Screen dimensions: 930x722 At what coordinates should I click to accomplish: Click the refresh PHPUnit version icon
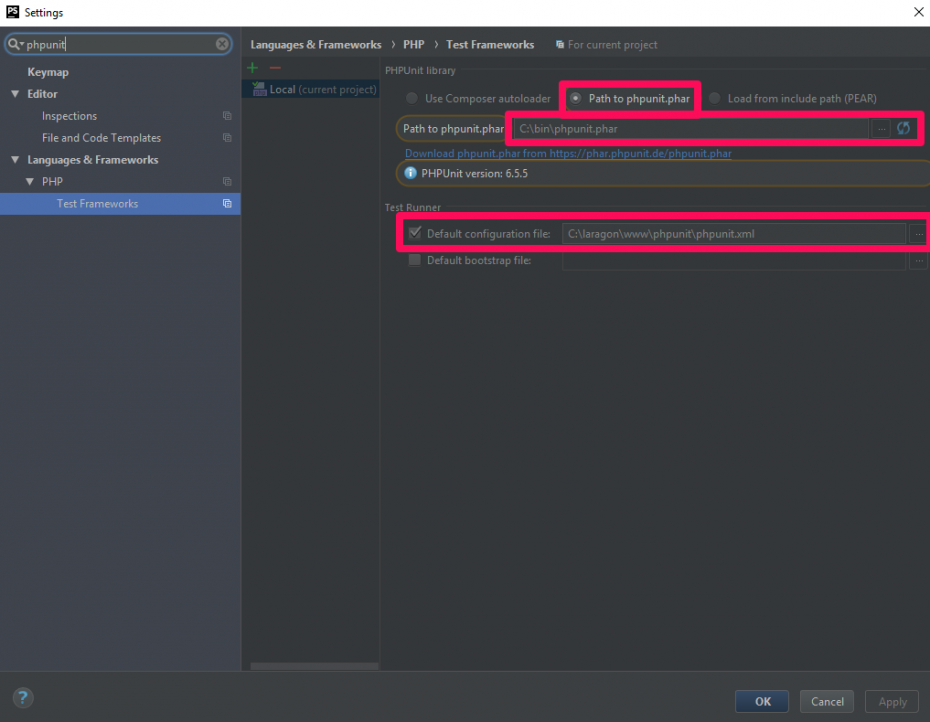coord(903,128)
